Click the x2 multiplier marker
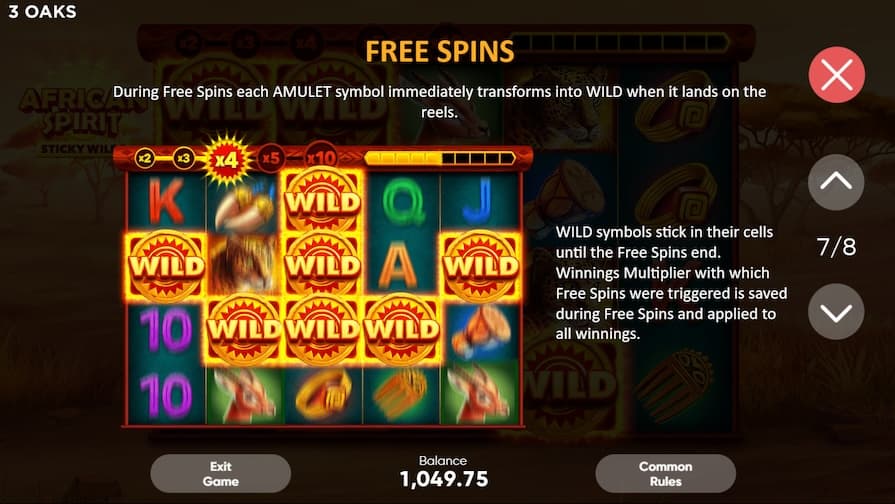Image resolution: width=895 pixels, height=504 pixels. [145, 158]
